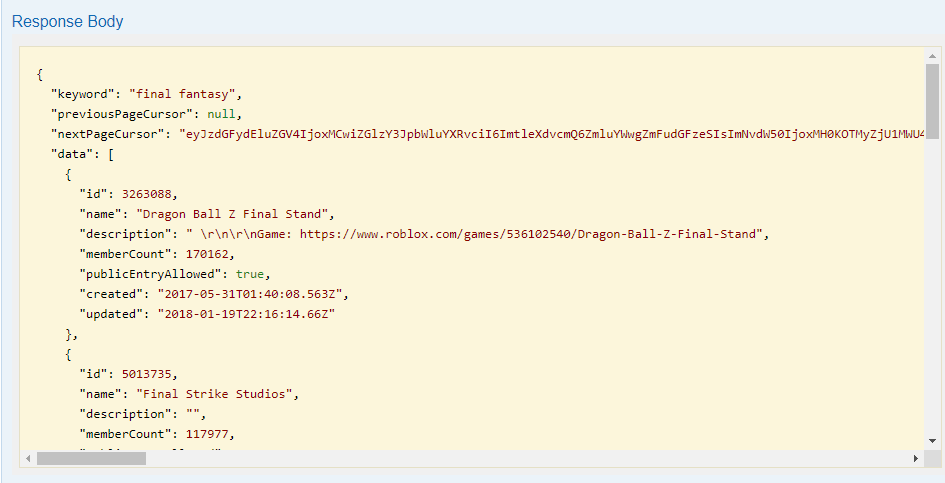The image size is (945, 483).
Task: Click the horizontal scrollbar left arrow
Action: click(27, 458)
